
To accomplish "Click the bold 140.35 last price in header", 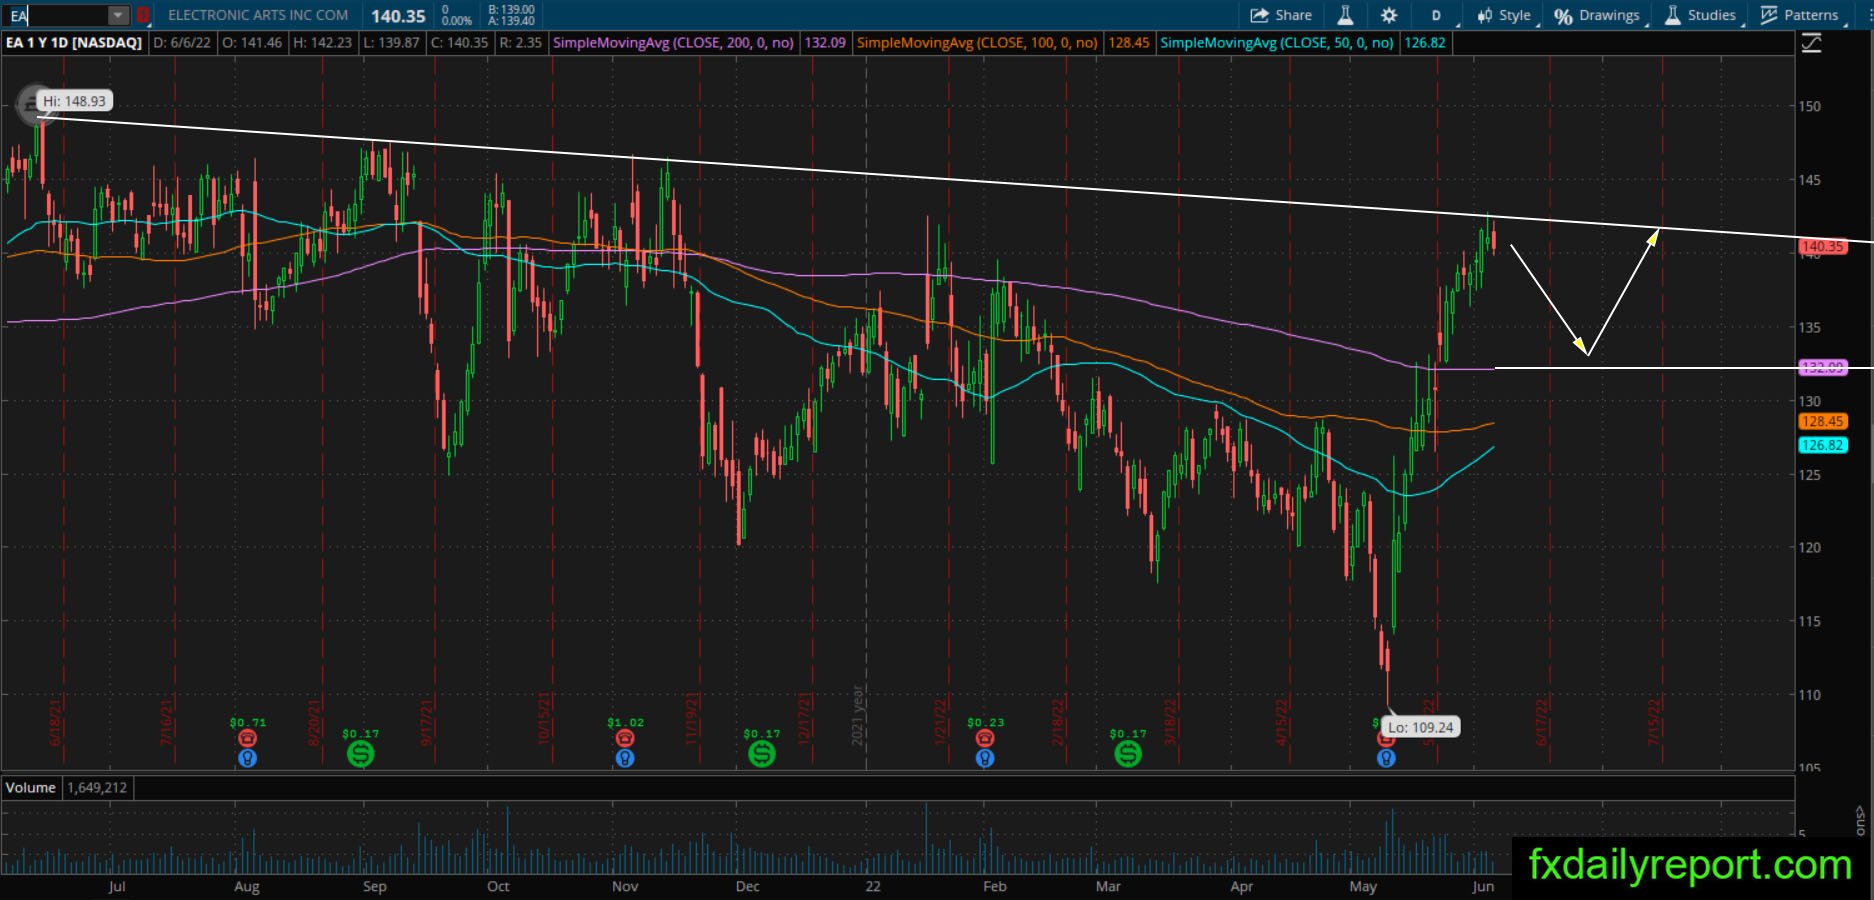I will click(398, 15).
